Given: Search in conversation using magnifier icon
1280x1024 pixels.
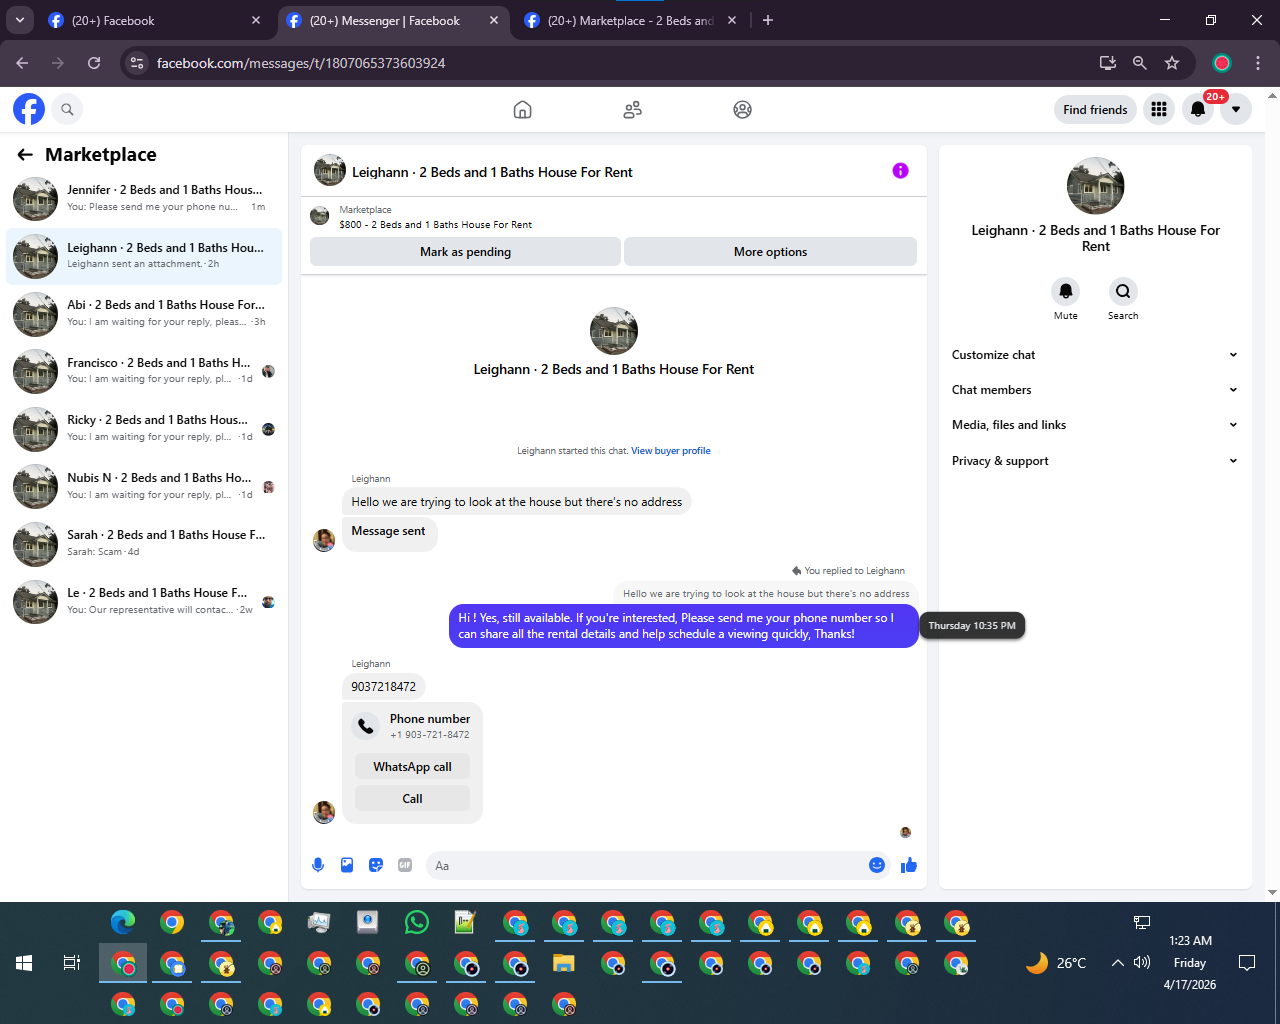Looking at the screenshot, I should (1123, 291).
